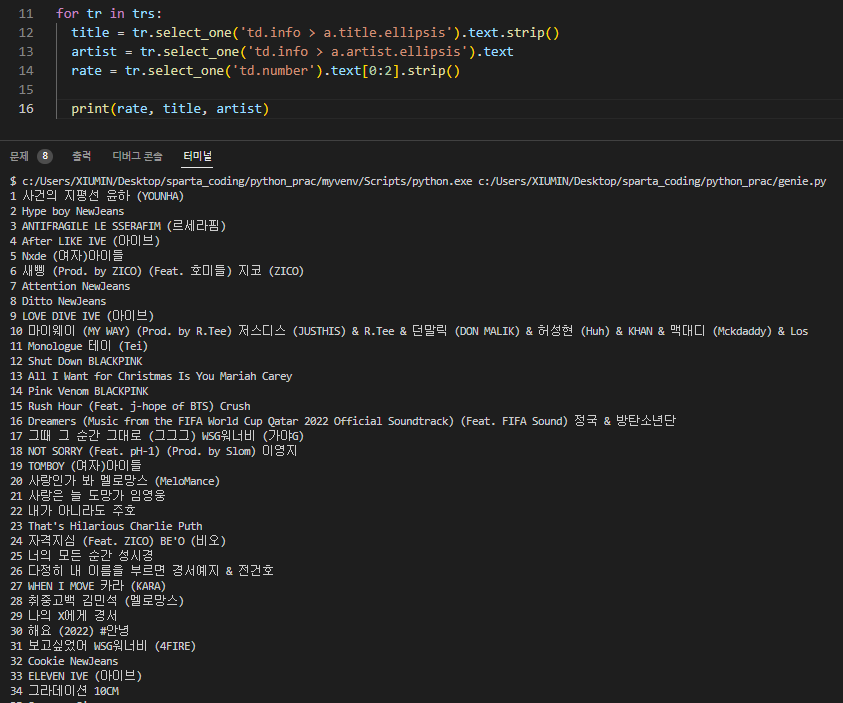This screenshot has width=843, height=703.
Task: Click output row '17 그때 그 순간 그대로'
Action: pos(157,436)
